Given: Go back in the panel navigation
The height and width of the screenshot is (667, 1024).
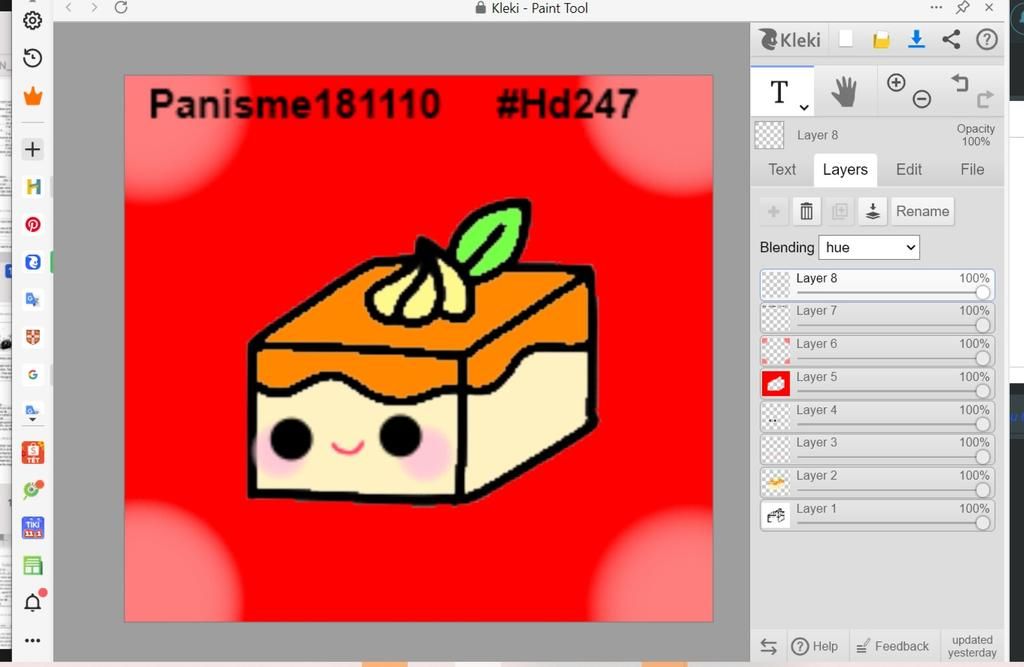Looking at the screenshot, I should pyautogui.click(x=68, y=8).
